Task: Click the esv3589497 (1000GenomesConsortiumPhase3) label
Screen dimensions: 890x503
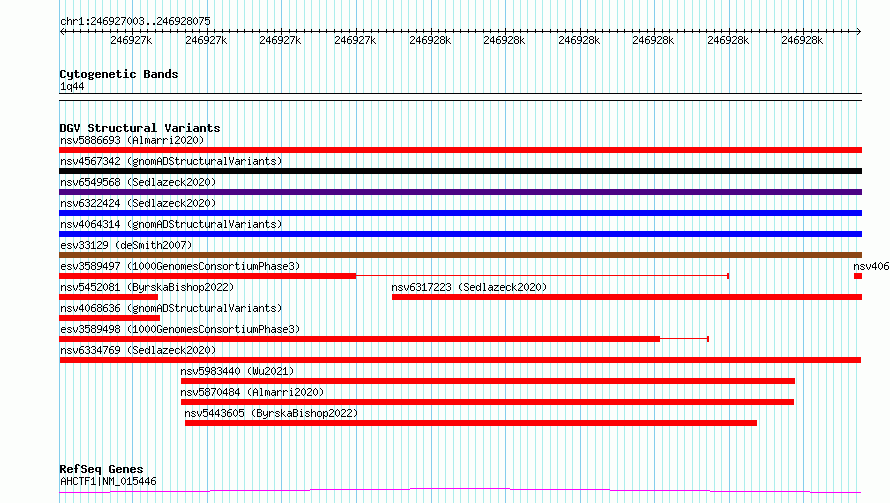Action: 180,266
